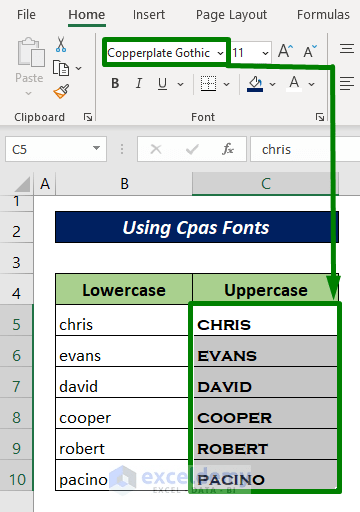Apply the font color A
Viewport: 360px width, 512px height.
[x=294, y=84]
